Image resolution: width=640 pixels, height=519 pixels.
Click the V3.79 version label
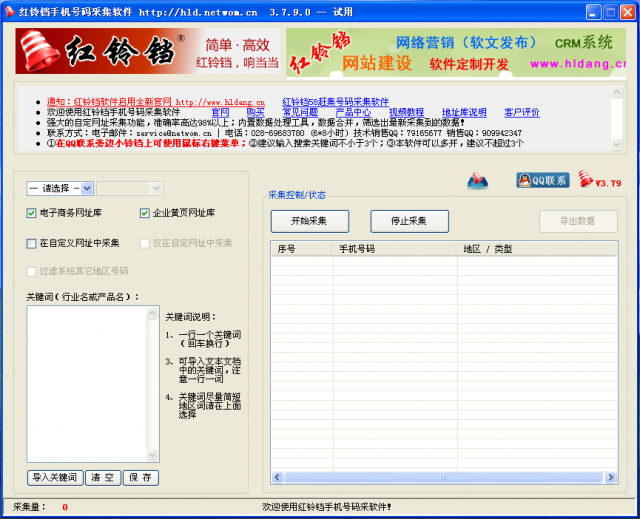[x=608, y=183]
